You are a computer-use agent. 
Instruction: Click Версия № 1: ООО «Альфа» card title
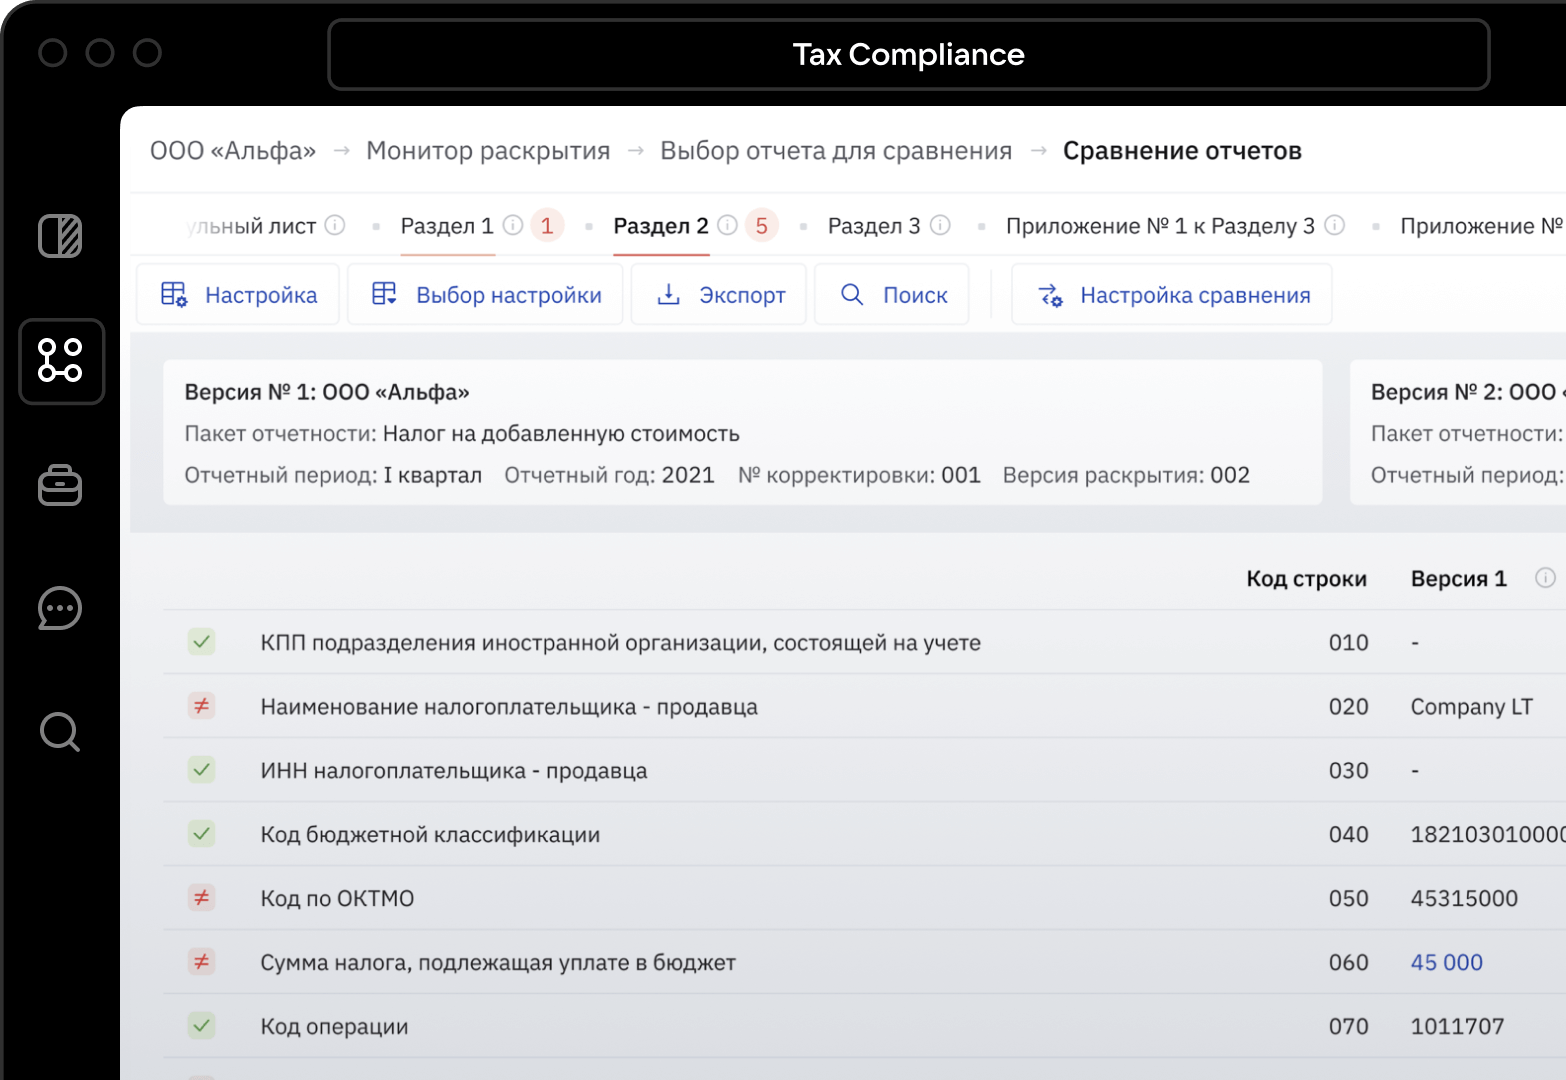[x=327, y=392]
